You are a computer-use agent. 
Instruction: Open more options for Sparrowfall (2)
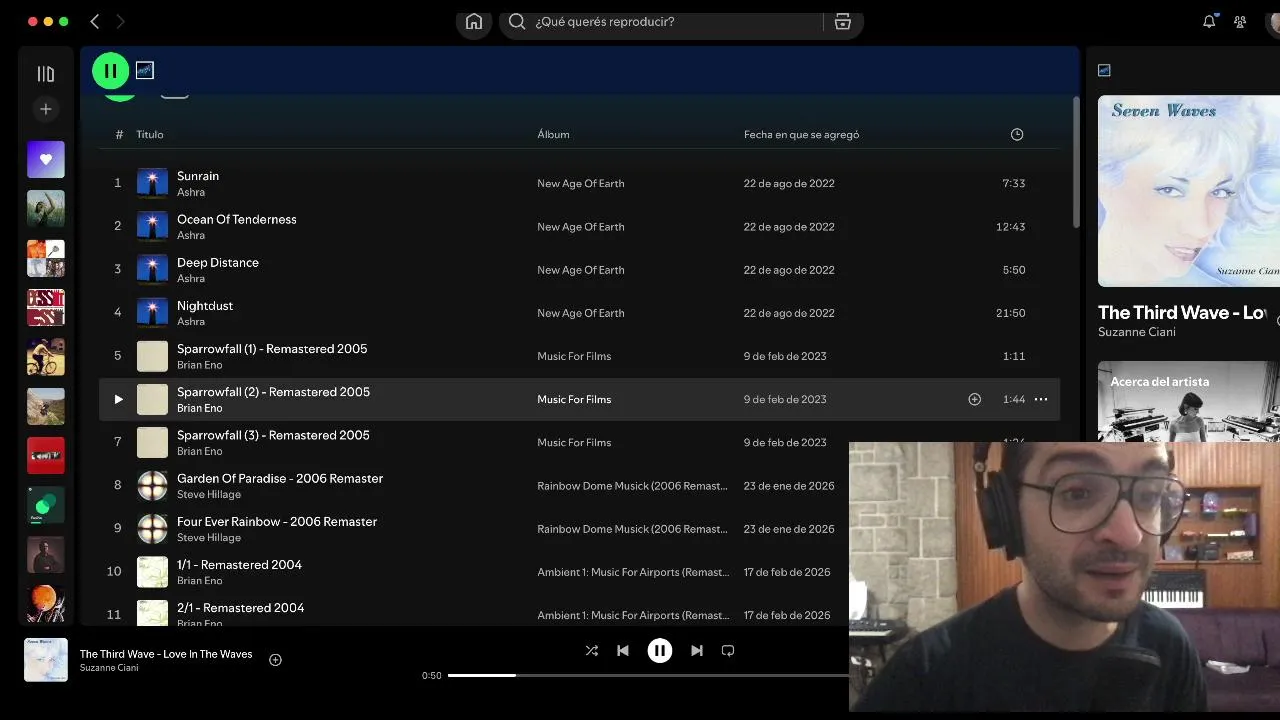[x=1041, y=399]
